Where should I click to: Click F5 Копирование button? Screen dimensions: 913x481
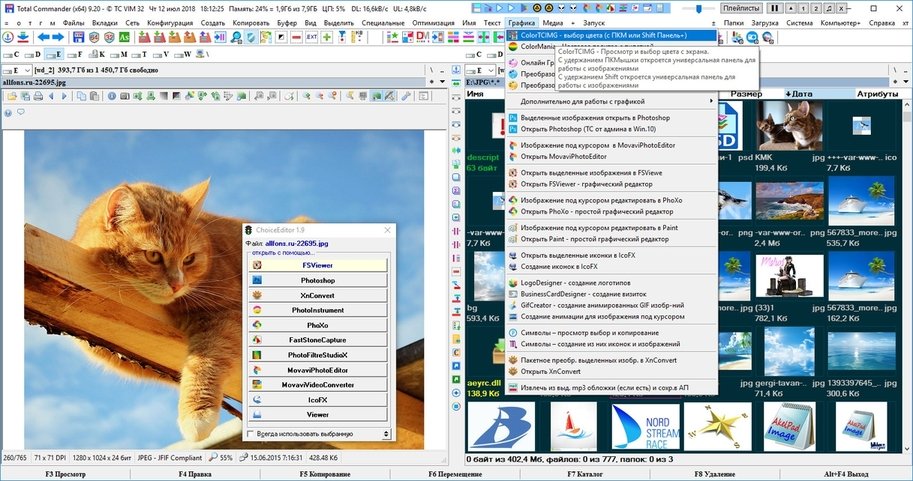[325, 474]
